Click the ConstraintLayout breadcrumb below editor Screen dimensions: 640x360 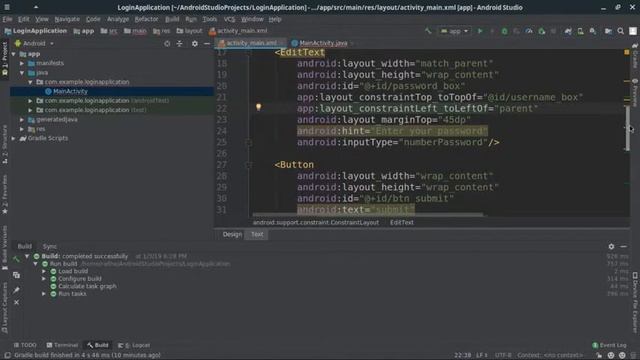[316, 222]
